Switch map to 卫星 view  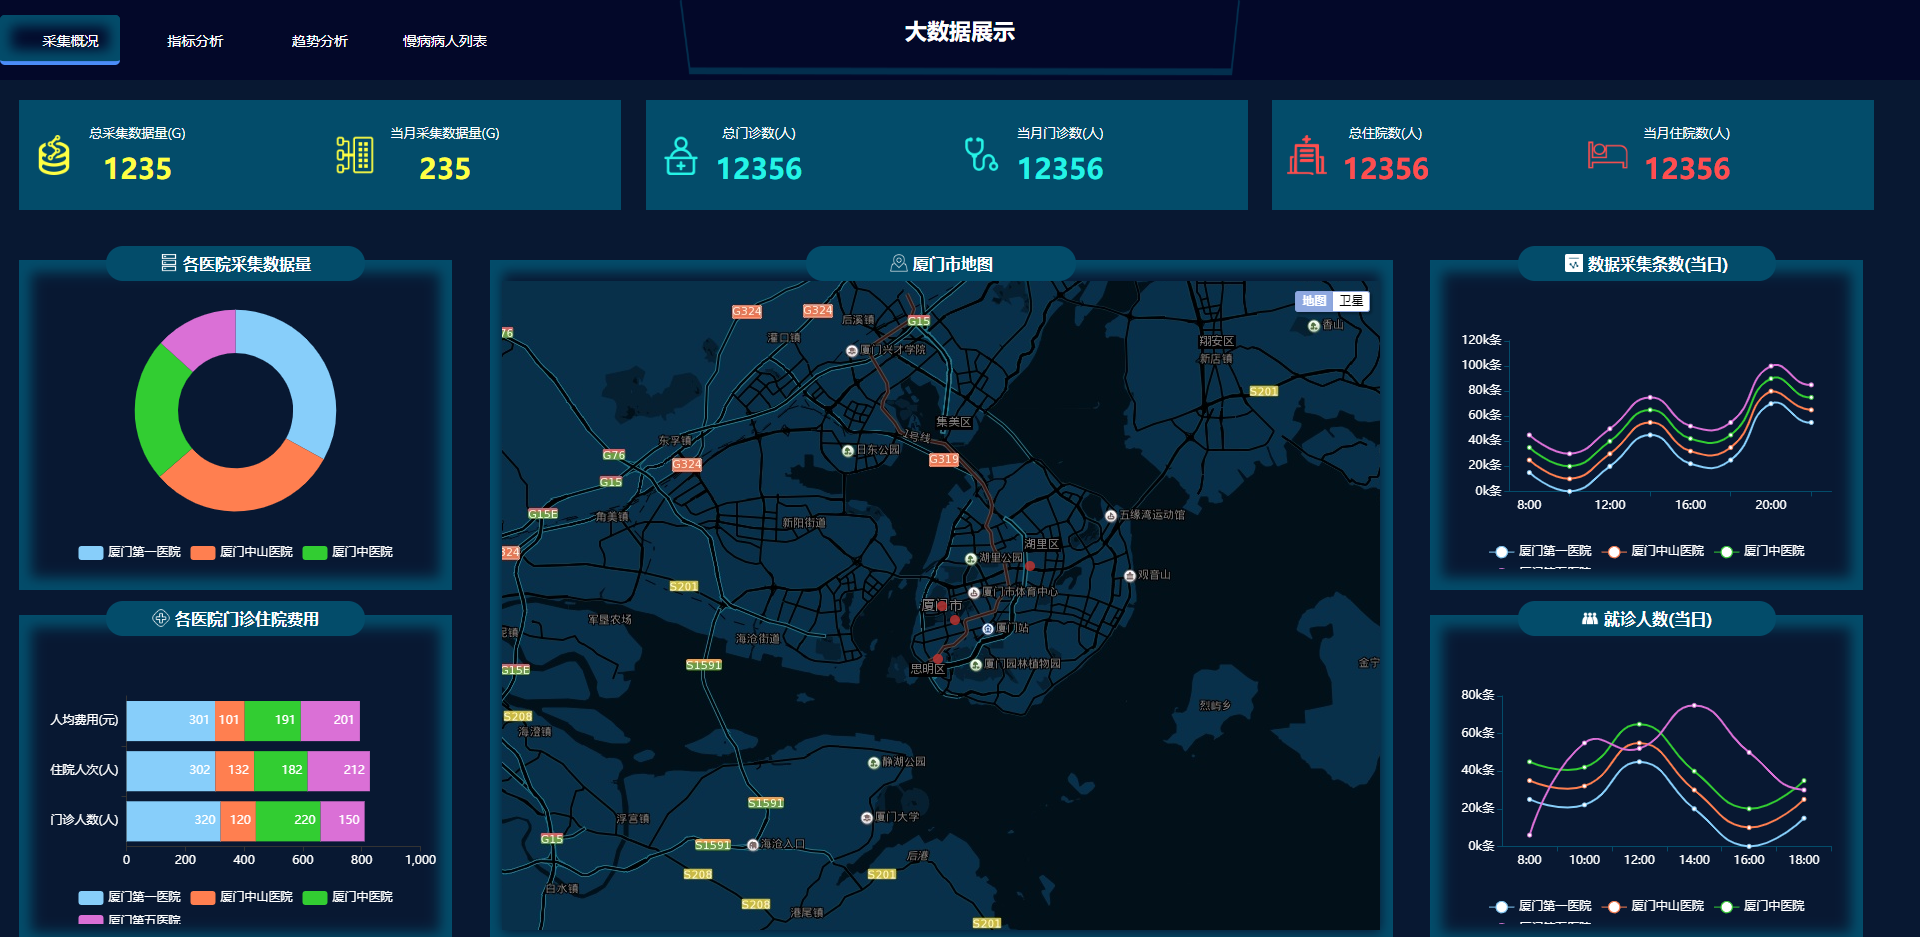click(1351, 301)
